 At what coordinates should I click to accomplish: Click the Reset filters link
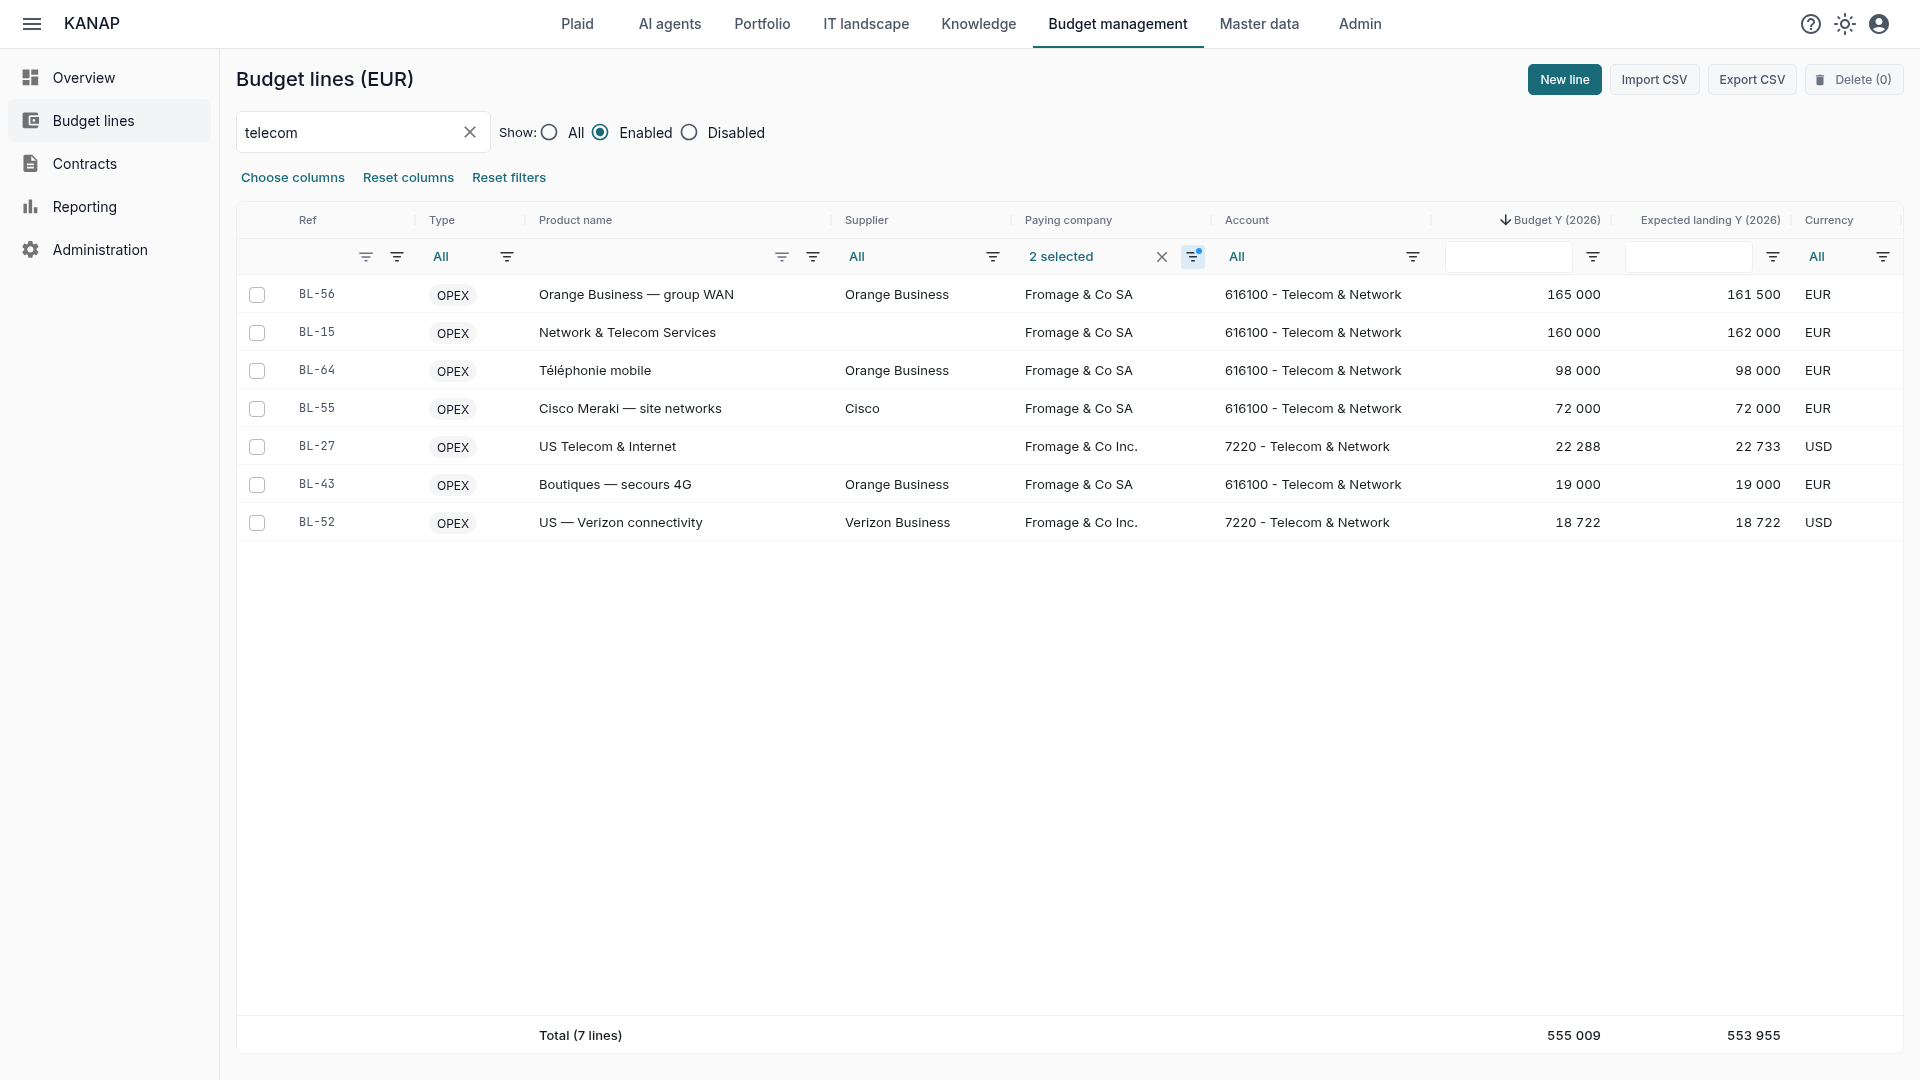tap(509, 178)
